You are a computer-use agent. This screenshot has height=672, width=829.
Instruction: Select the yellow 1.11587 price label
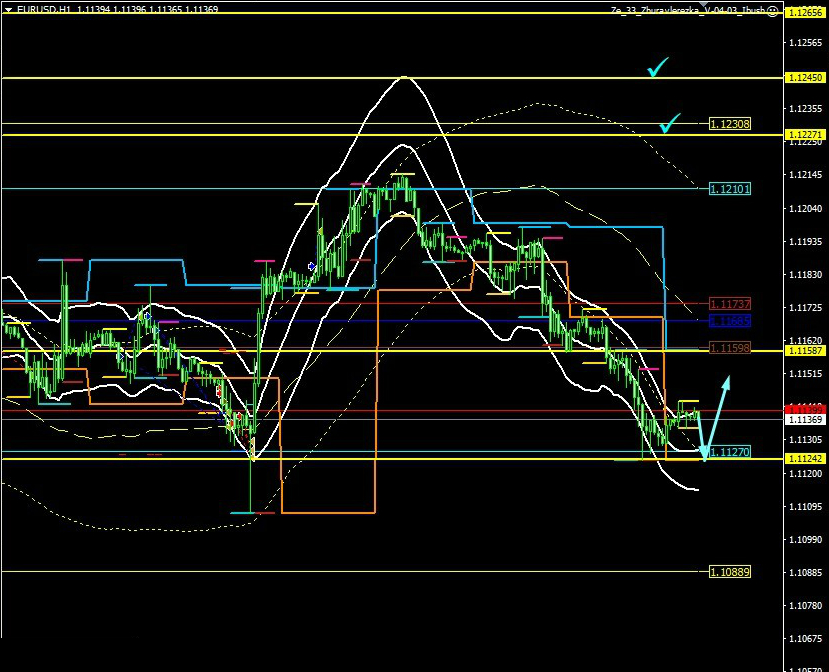(805, 351)
